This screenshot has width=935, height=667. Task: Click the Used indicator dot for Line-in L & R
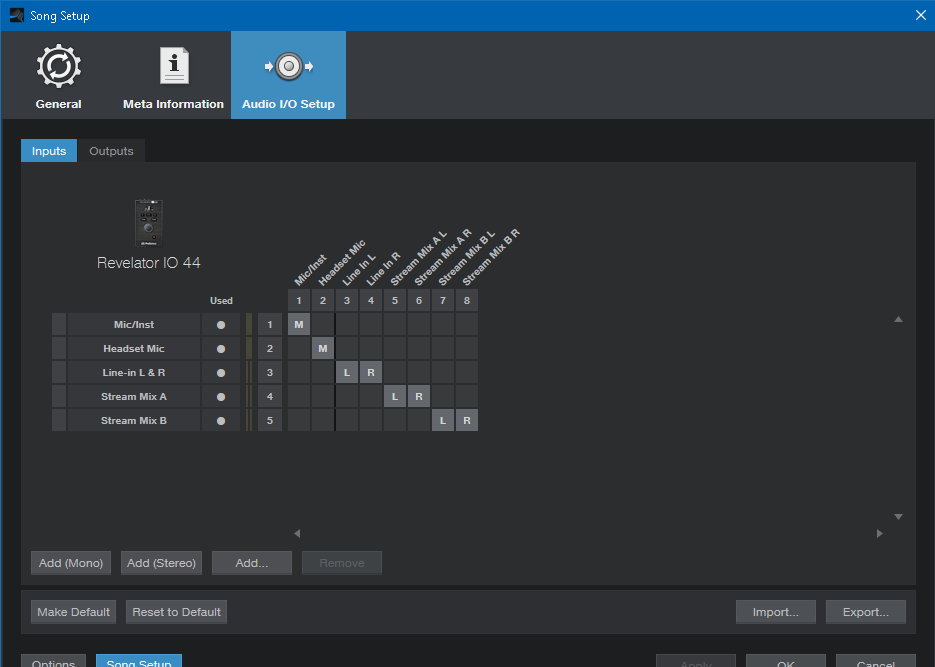221,373
